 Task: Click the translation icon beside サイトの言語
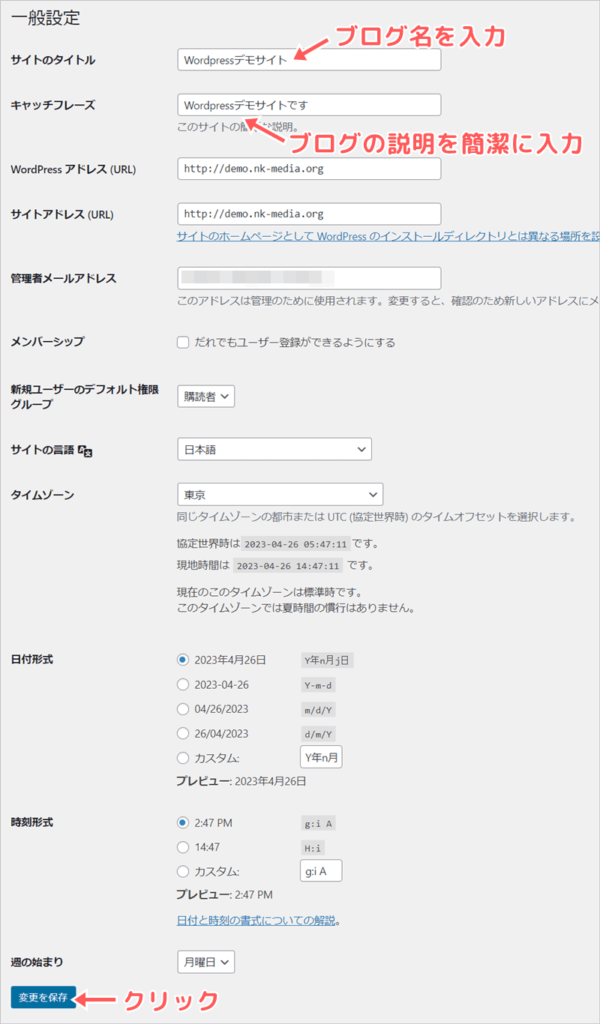point(85,451)
